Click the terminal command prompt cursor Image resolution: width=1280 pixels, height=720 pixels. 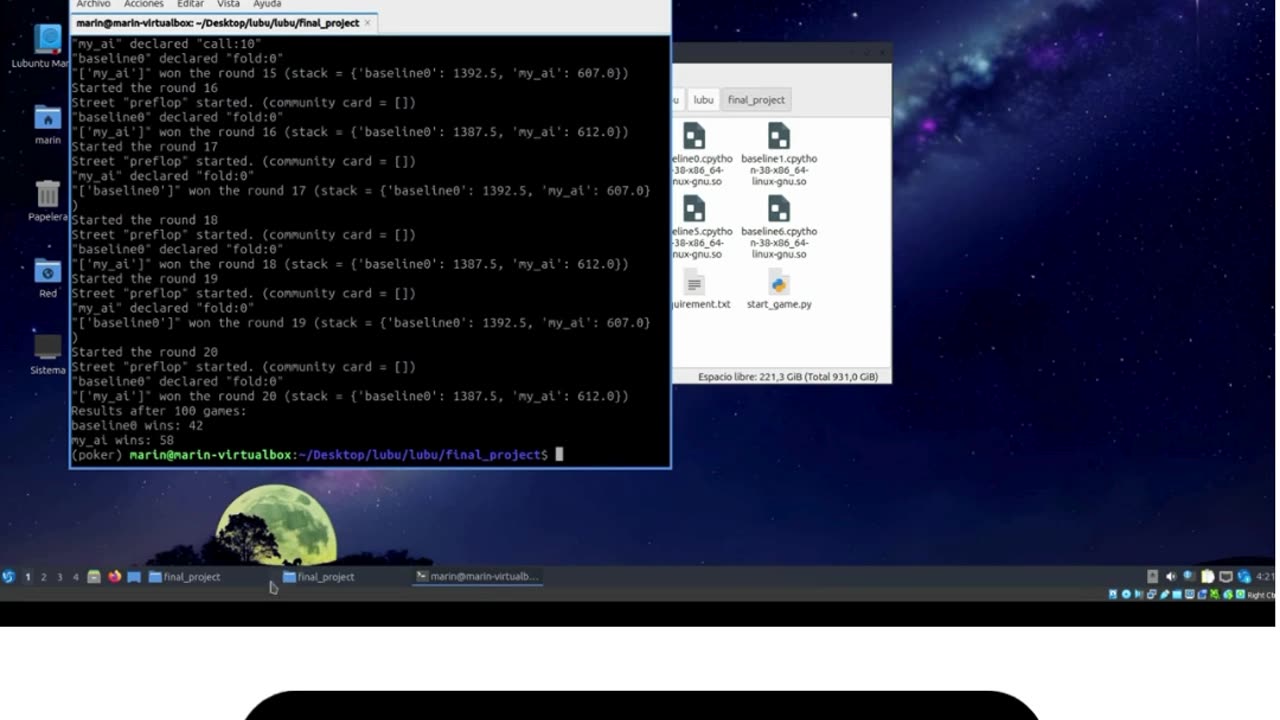(559, 454)
